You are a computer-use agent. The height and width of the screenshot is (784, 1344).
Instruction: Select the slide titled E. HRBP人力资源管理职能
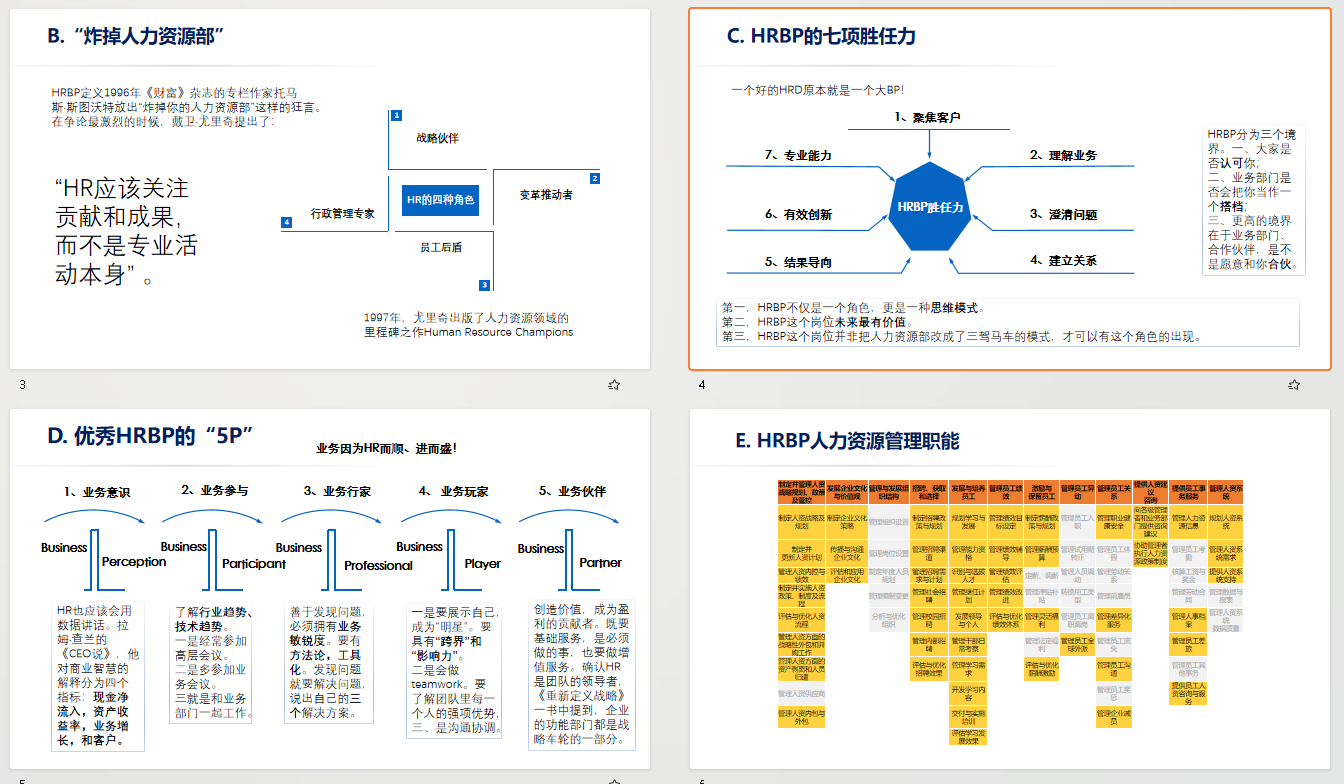click(1010, 589)
